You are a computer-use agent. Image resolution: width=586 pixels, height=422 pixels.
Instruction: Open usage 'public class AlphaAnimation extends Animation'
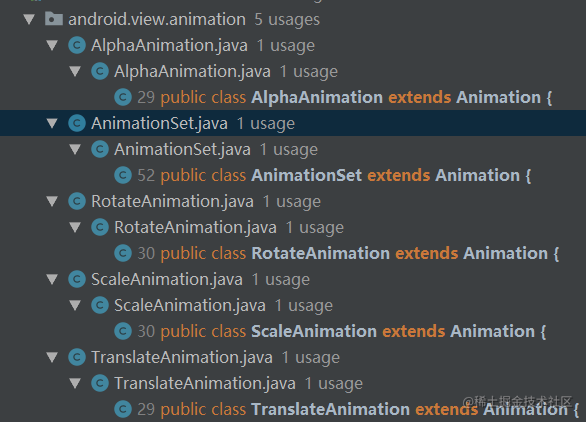coord(356,97)
